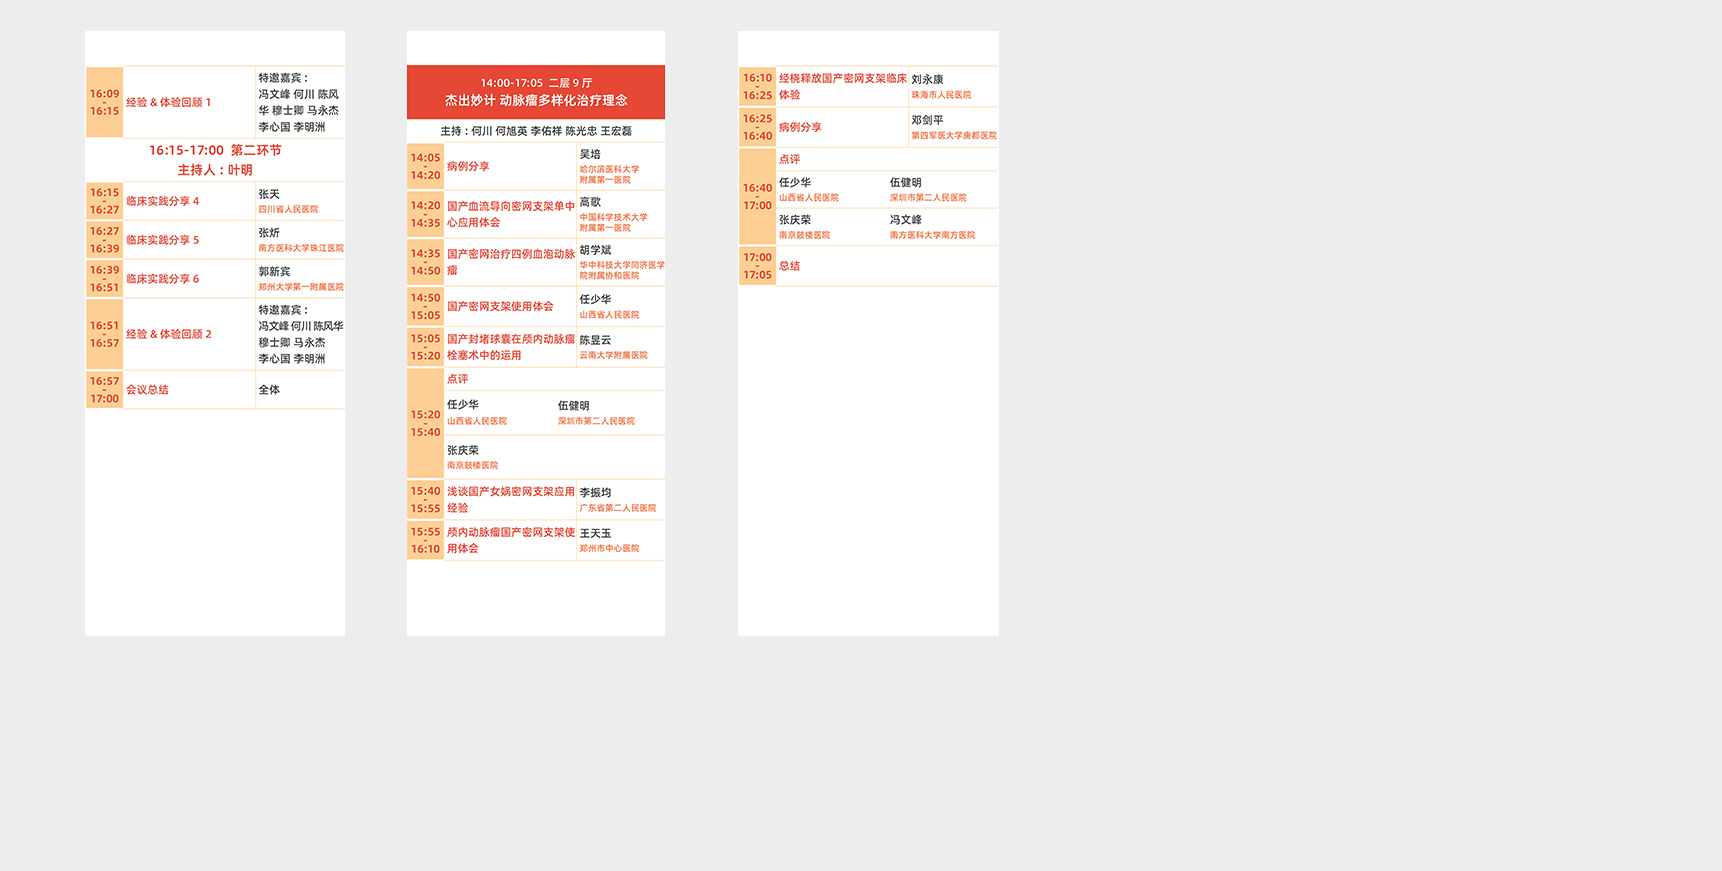Screen dimensions: 1722x871
Task: Click the topic "国产血流导向密网支架单中心应用体会"
Action: click(x=510, y=214)
